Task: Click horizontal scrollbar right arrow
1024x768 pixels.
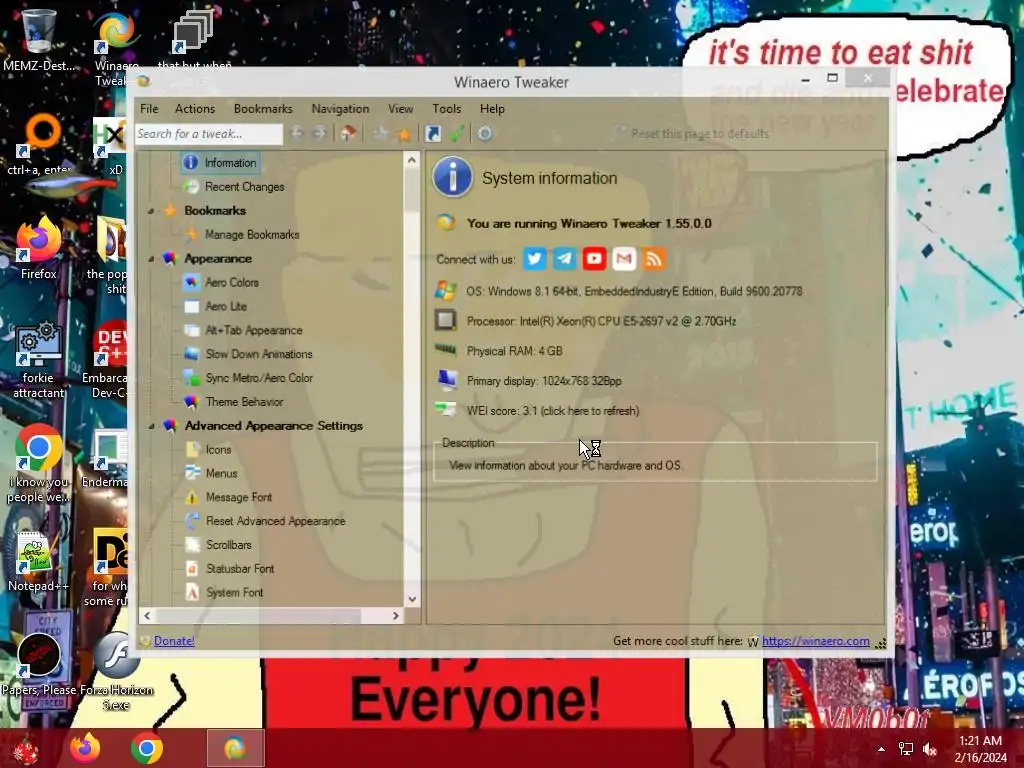Action: (395, 616)
